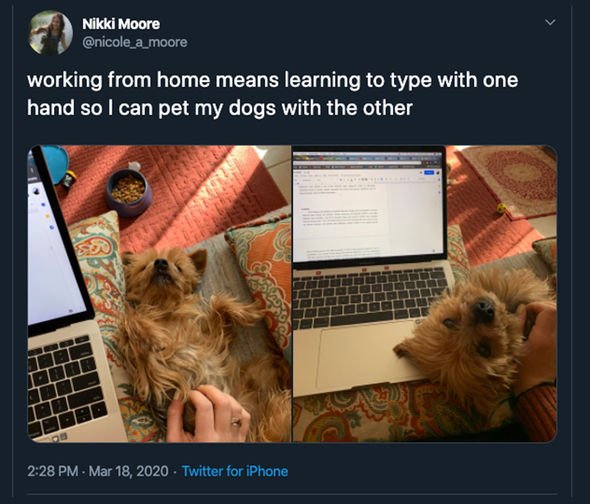Screen dimensions: 590x504
Task: Click the 2:28 PM timestamp
Action: coord(53,471)
